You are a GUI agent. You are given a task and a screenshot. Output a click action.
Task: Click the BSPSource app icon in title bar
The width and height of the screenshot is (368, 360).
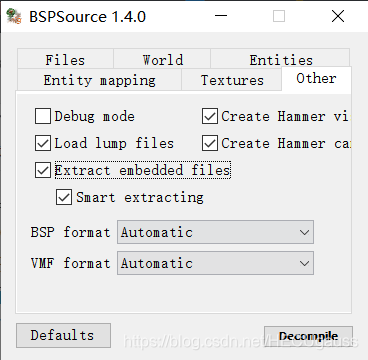coord(14,17)
